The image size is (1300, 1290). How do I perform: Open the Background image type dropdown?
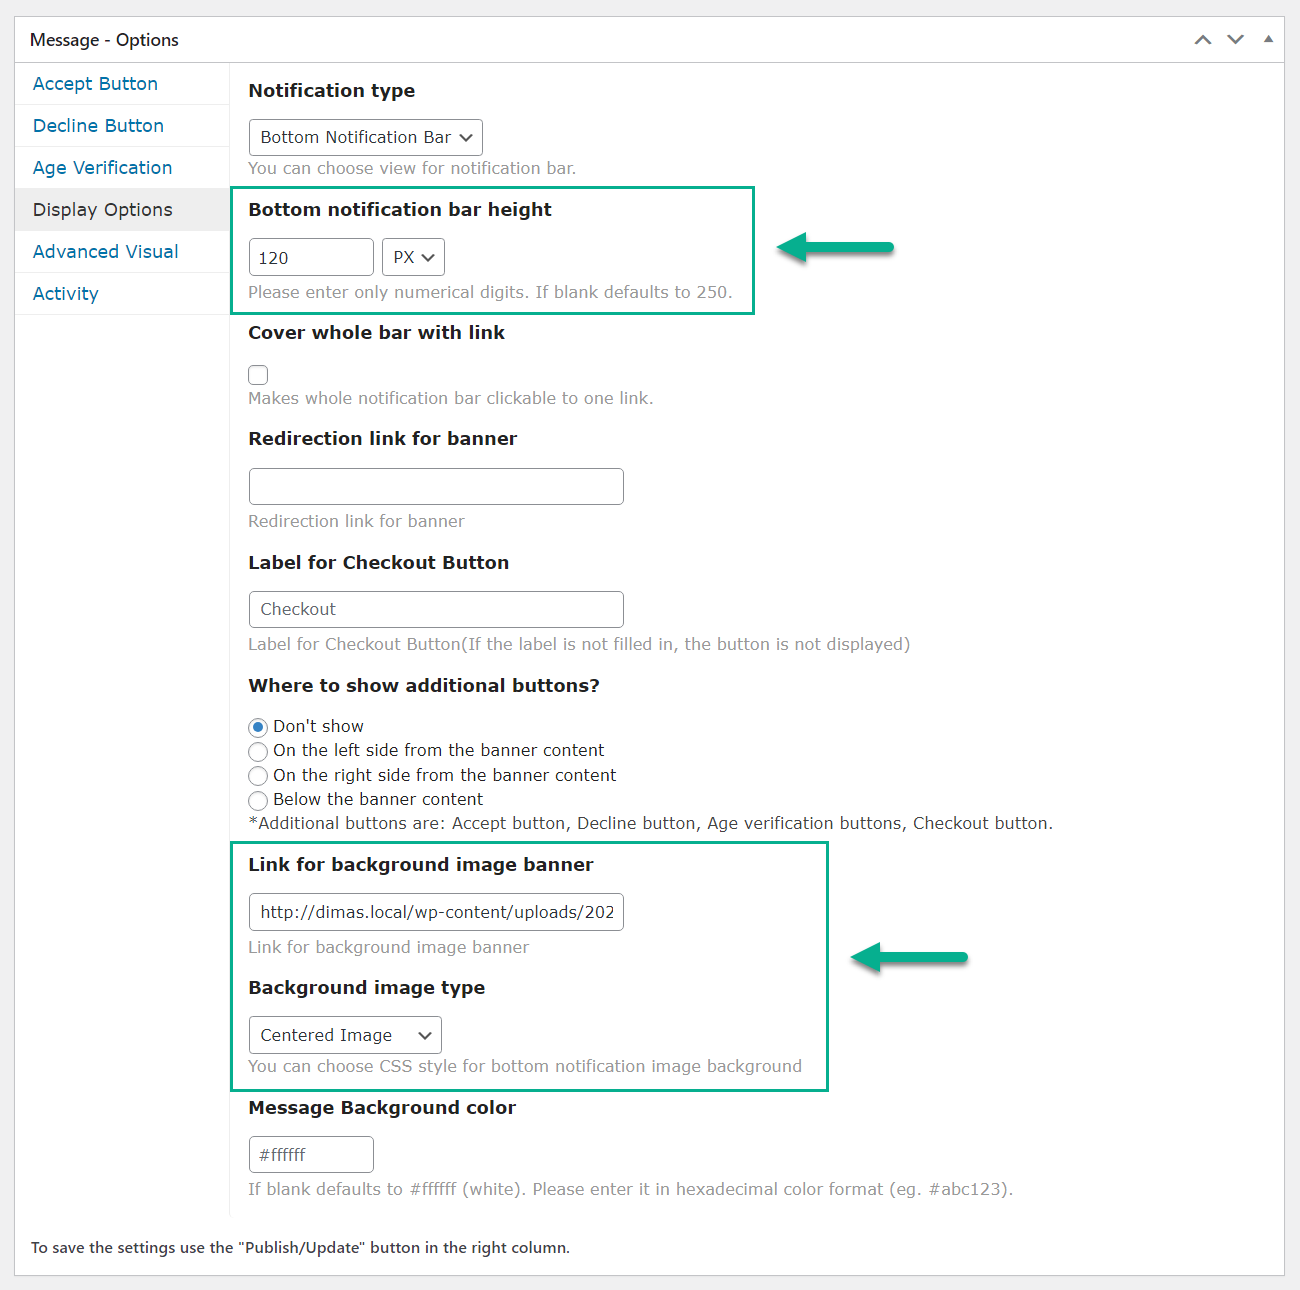point(345,1035)
